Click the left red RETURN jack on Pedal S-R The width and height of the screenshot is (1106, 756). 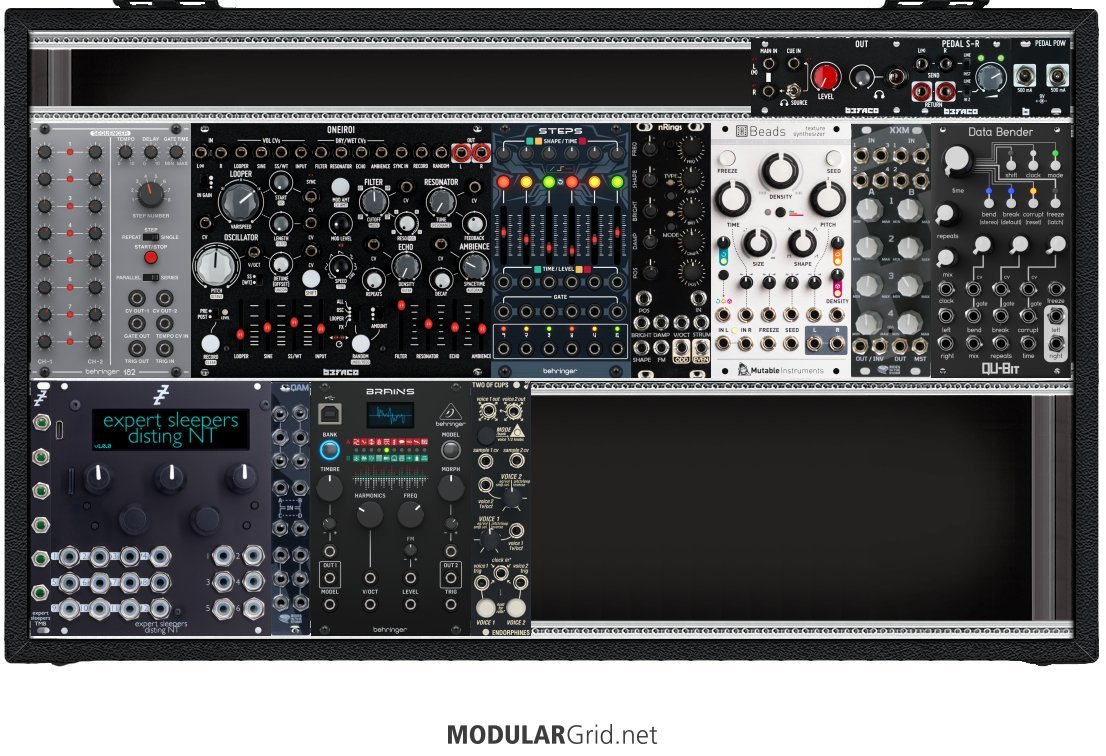[922, 92]
